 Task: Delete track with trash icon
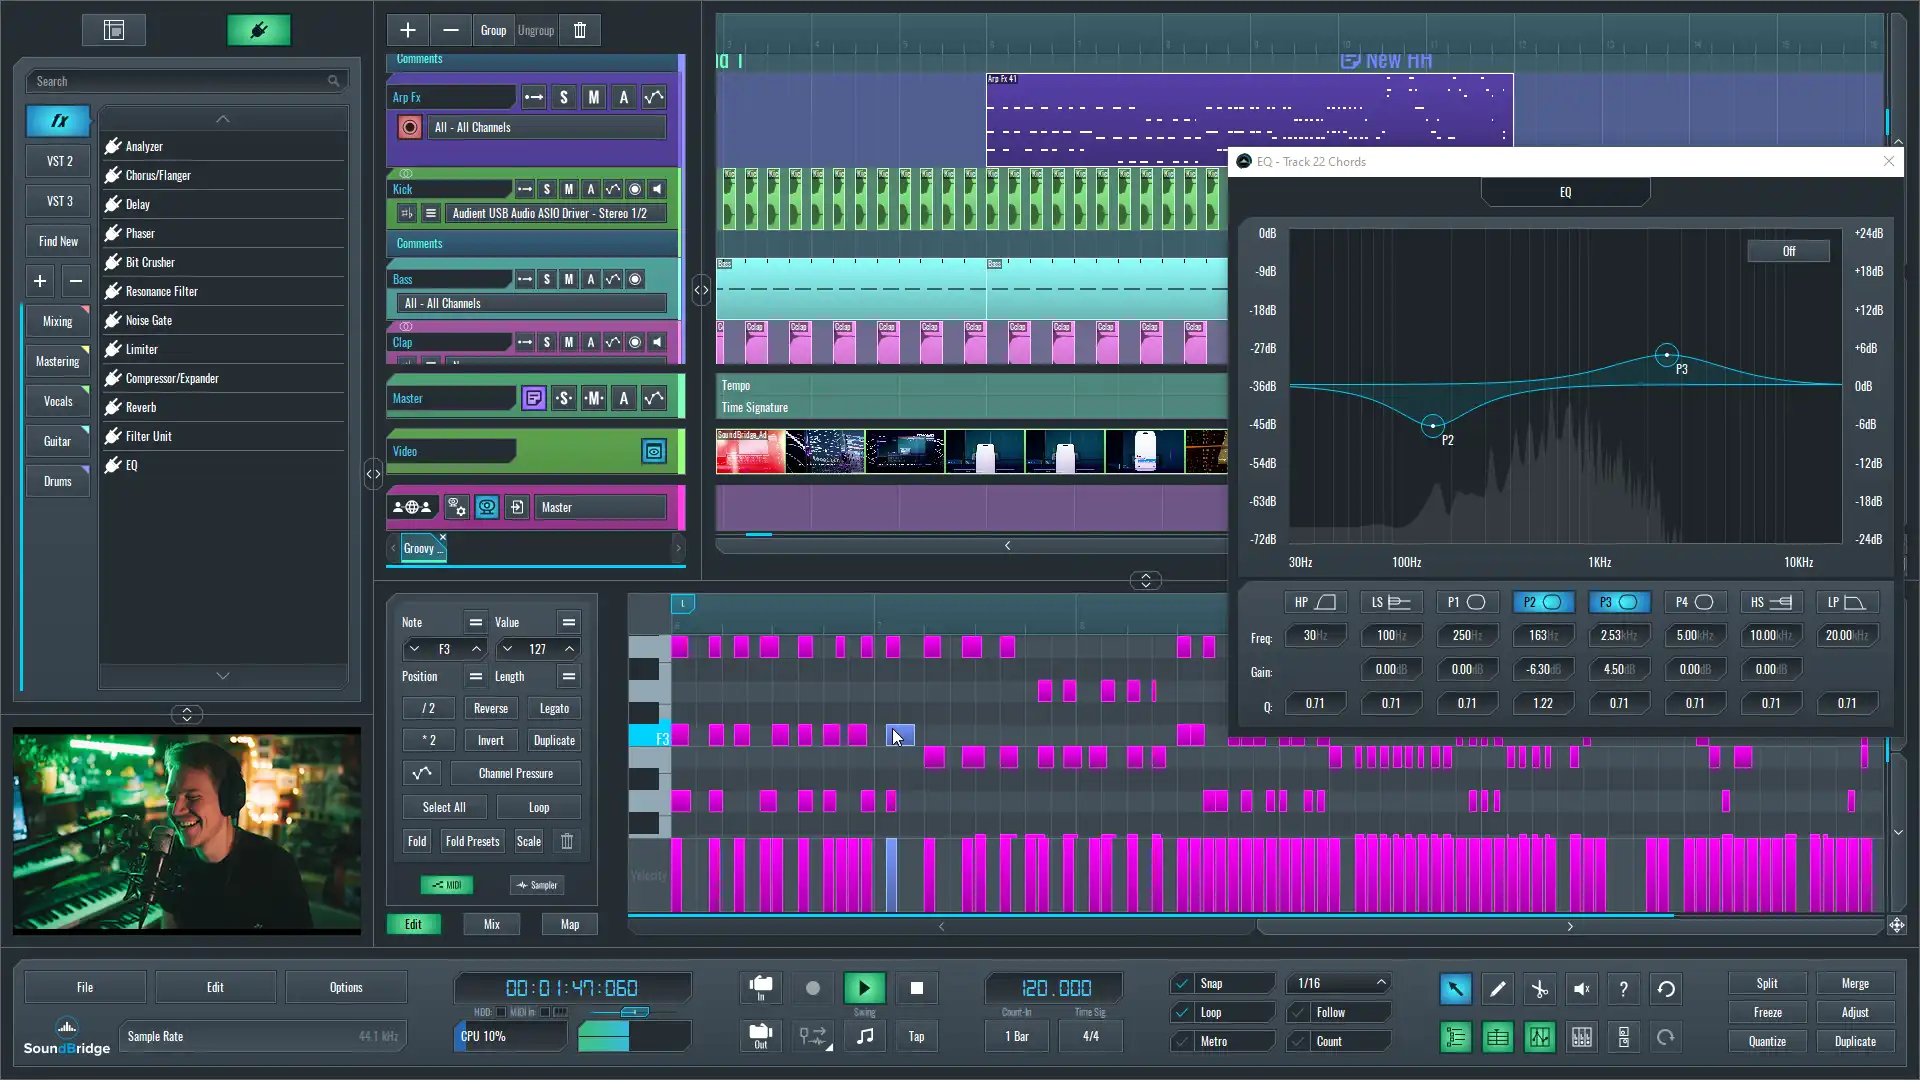click(580, 30)
